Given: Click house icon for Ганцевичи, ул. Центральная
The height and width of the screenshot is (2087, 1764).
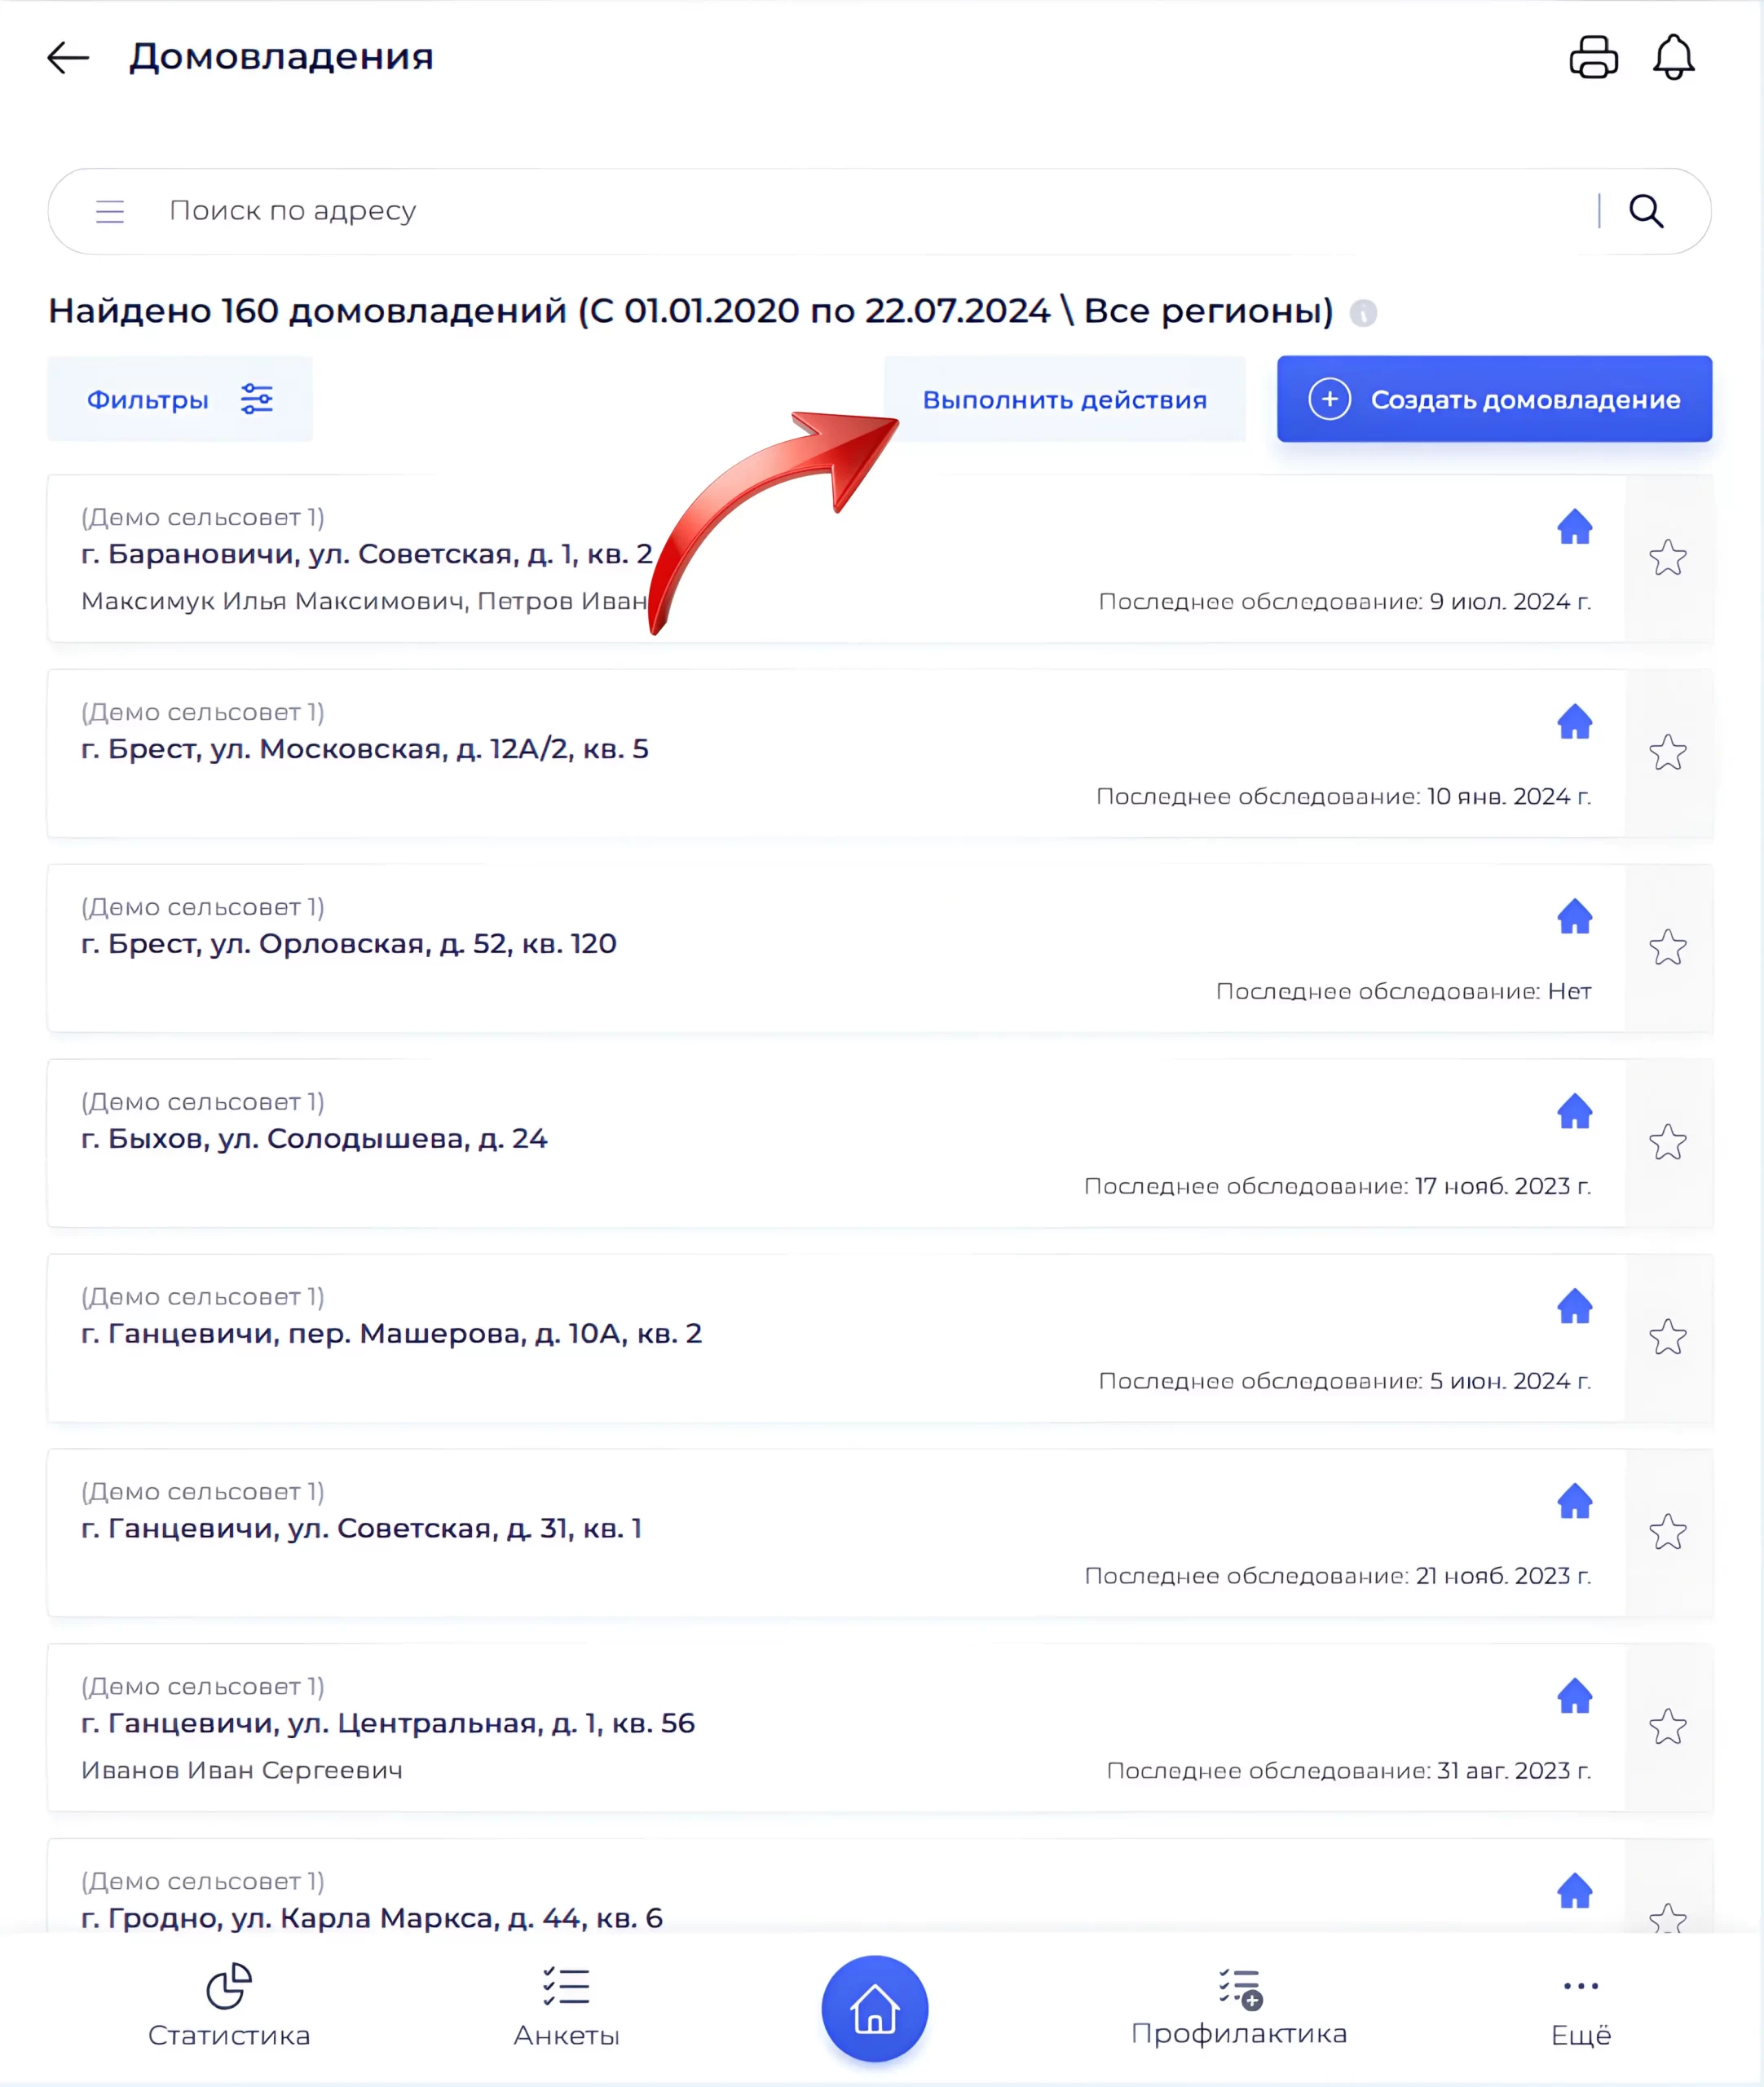Looking at the screenshot, I should (x=1575, y=1696).
